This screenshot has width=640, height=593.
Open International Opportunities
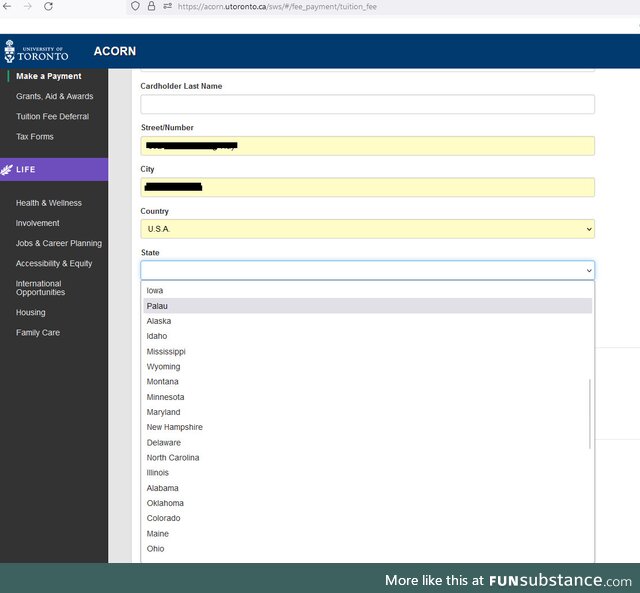click(x=40, y=288)
